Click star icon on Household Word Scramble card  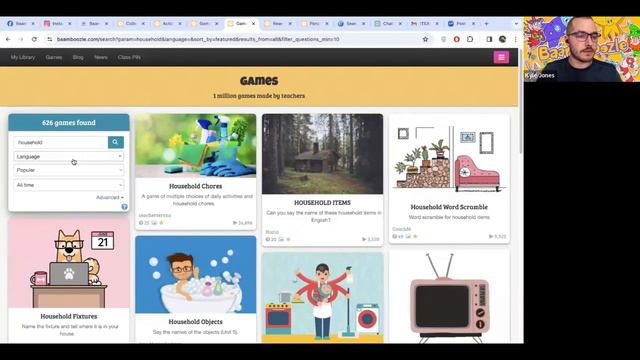(416, 236)
